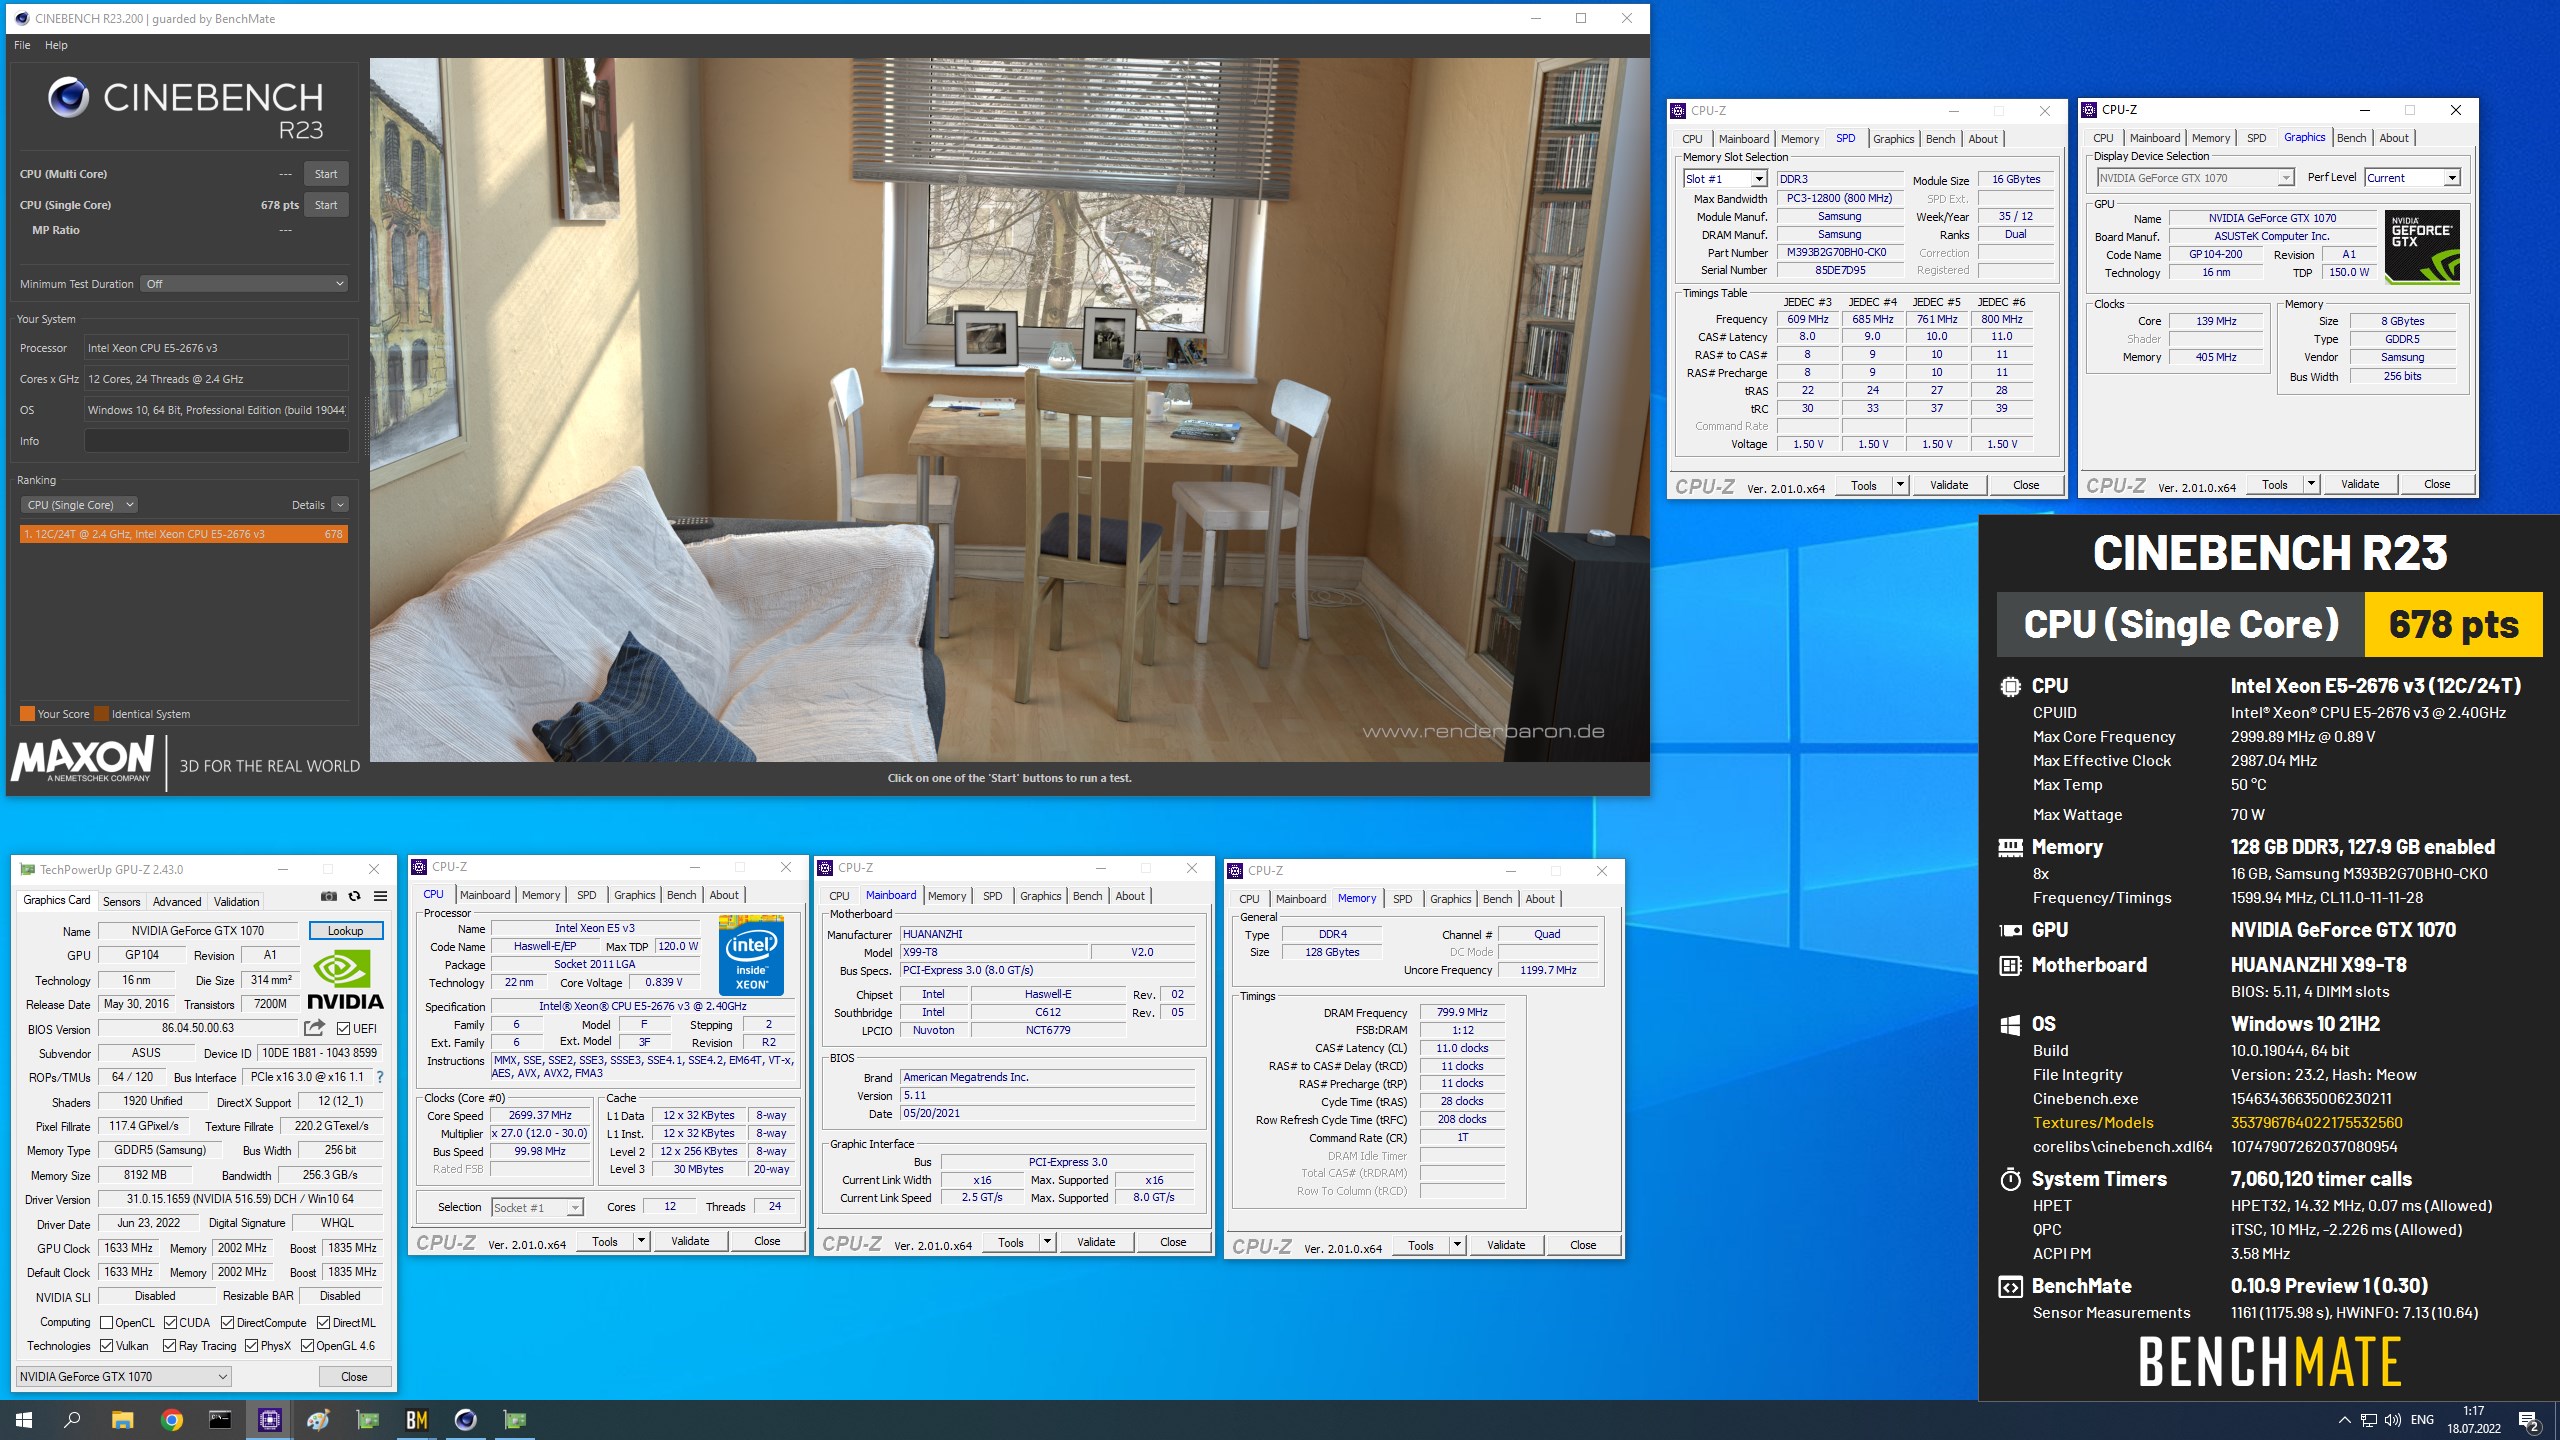This screenshot has height=1440, width=2560.
Task: Toggle the DirectCompute checkbox
Action: (227, 1322)
